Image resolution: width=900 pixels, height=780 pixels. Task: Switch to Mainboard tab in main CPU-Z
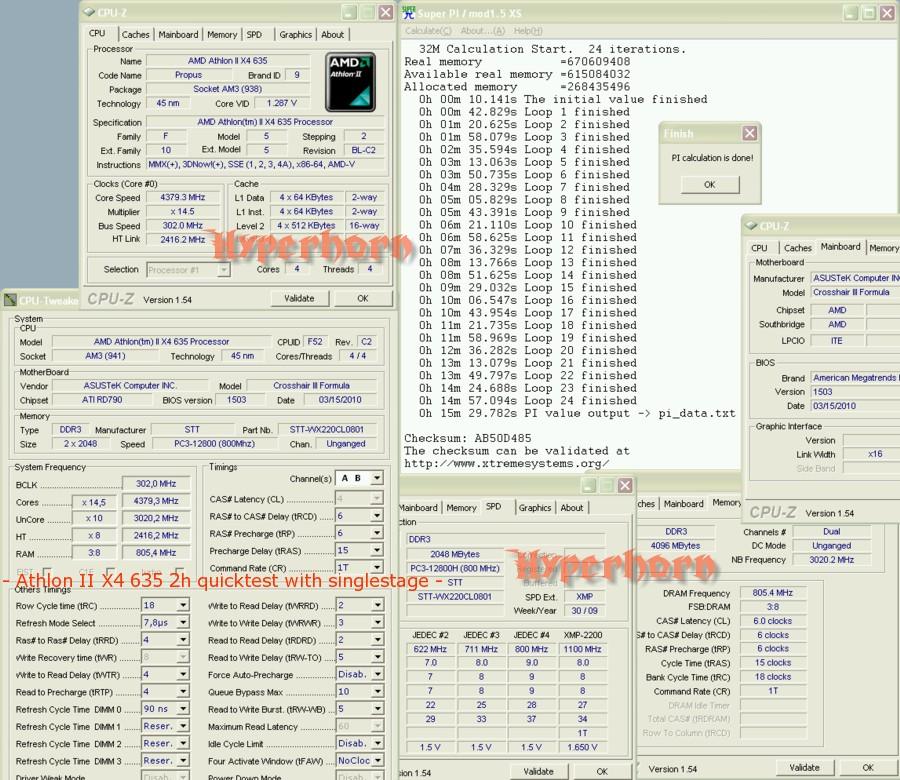coord(178,34)
